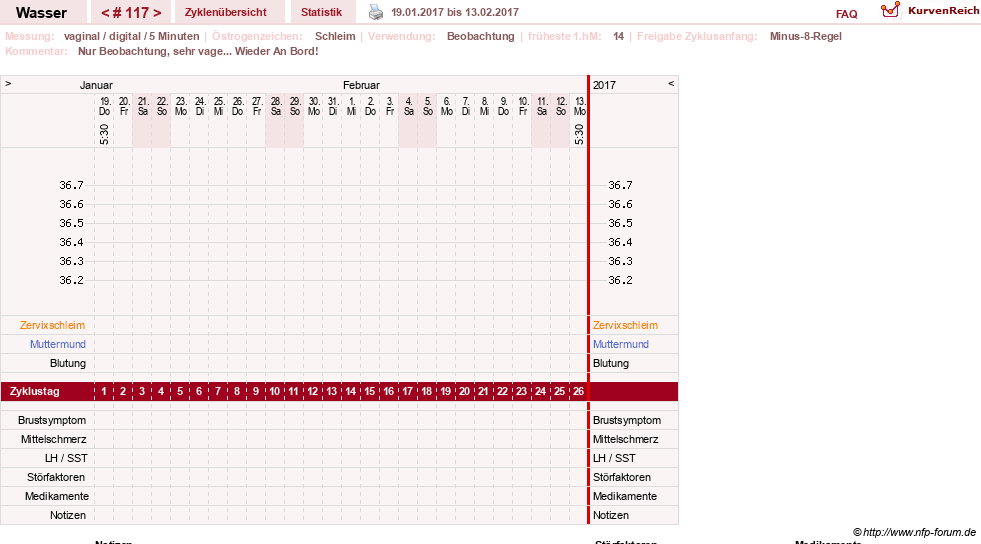Image resolution: width=981 pixels, height=544 pixels.
Task: Click the left Blutung row label
Action: (x=68, y=363)
